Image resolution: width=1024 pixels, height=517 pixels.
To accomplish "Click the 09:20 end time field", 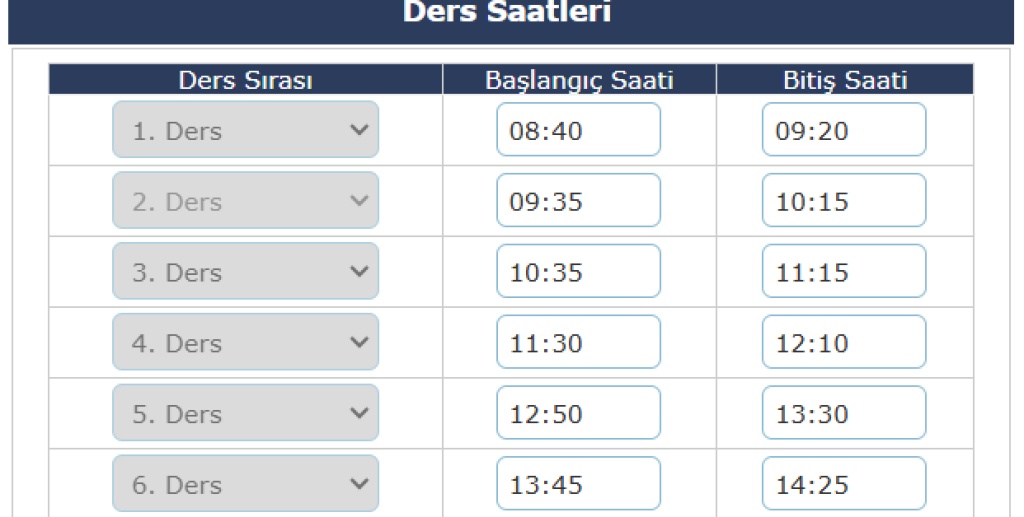I will pyautogui.click(x=843, y=130).
